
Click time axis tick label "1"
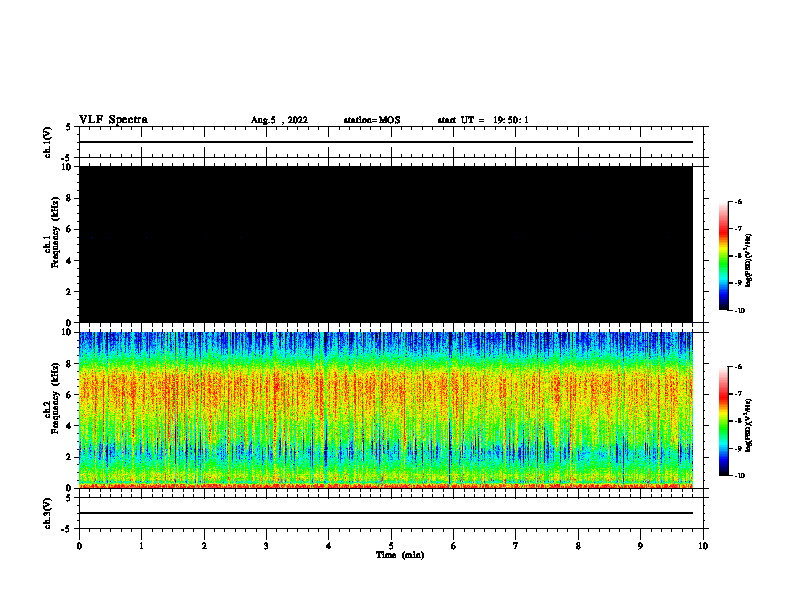click(x=141, y=546)
